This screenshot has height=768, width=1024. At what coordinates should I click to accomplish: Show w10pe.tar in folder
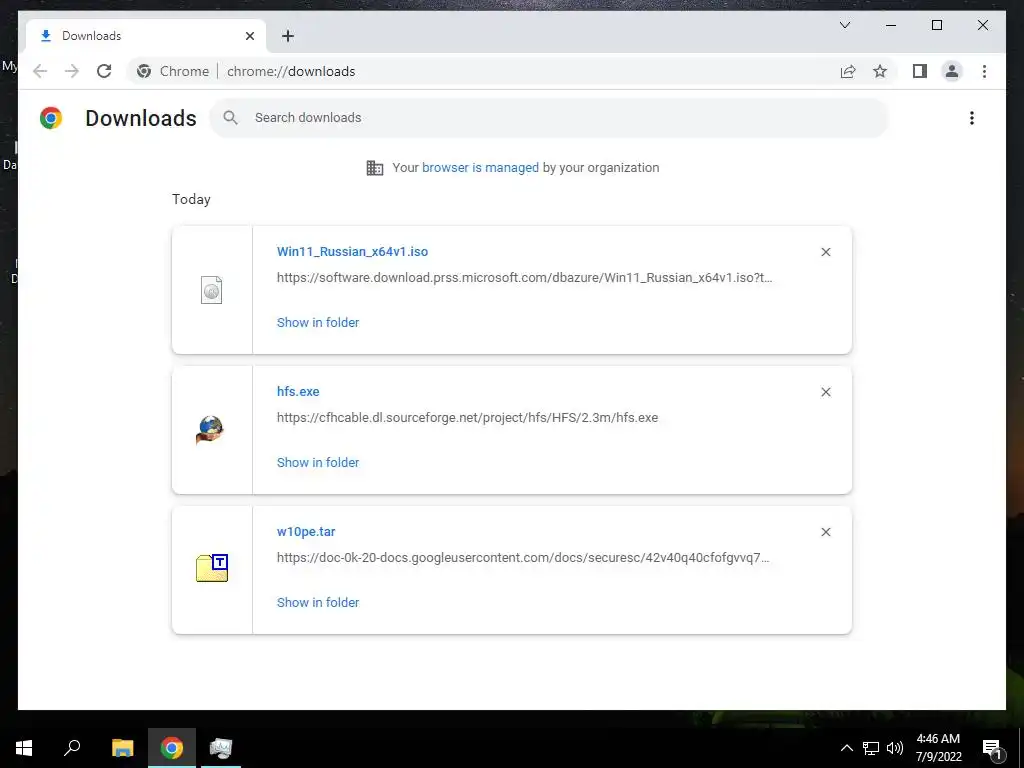pyautogui.click(x=318, y=602)
